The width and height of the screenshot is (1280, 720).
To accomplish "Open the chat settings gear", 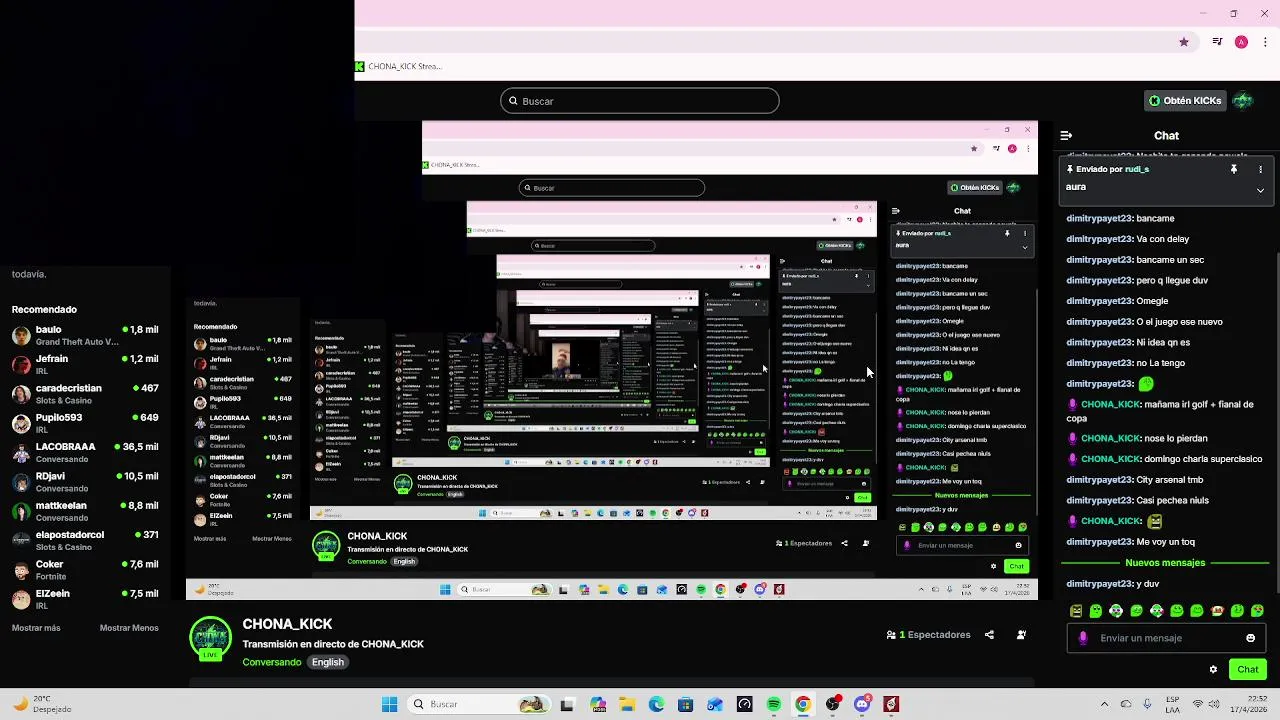I will tap(1213, 670).
